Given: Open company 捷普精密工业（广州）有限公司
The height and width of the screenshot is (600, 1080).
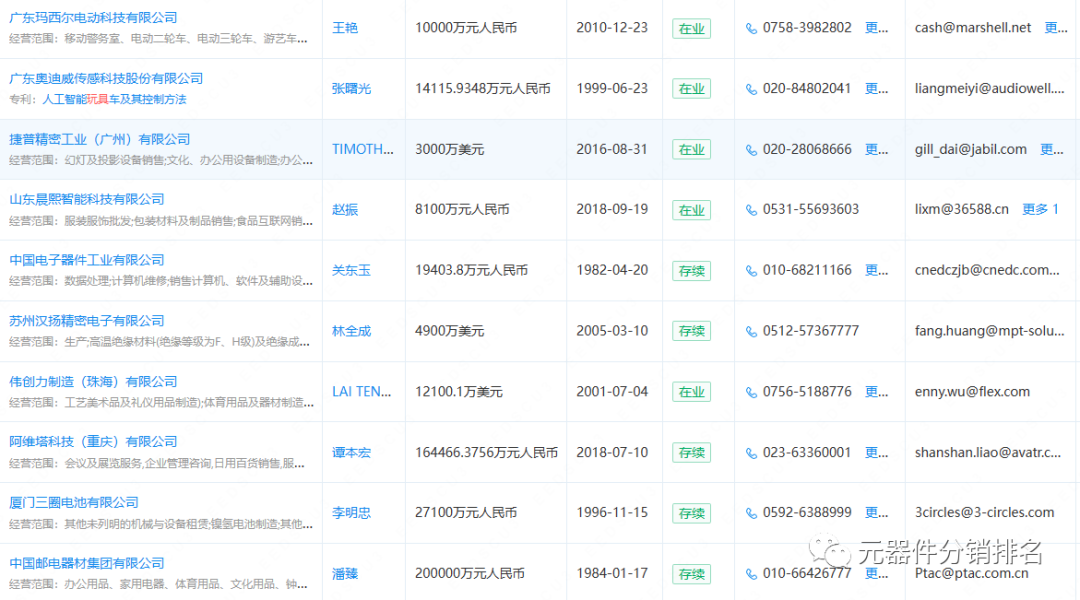Looking at the screenshot, I should (99, 139).
